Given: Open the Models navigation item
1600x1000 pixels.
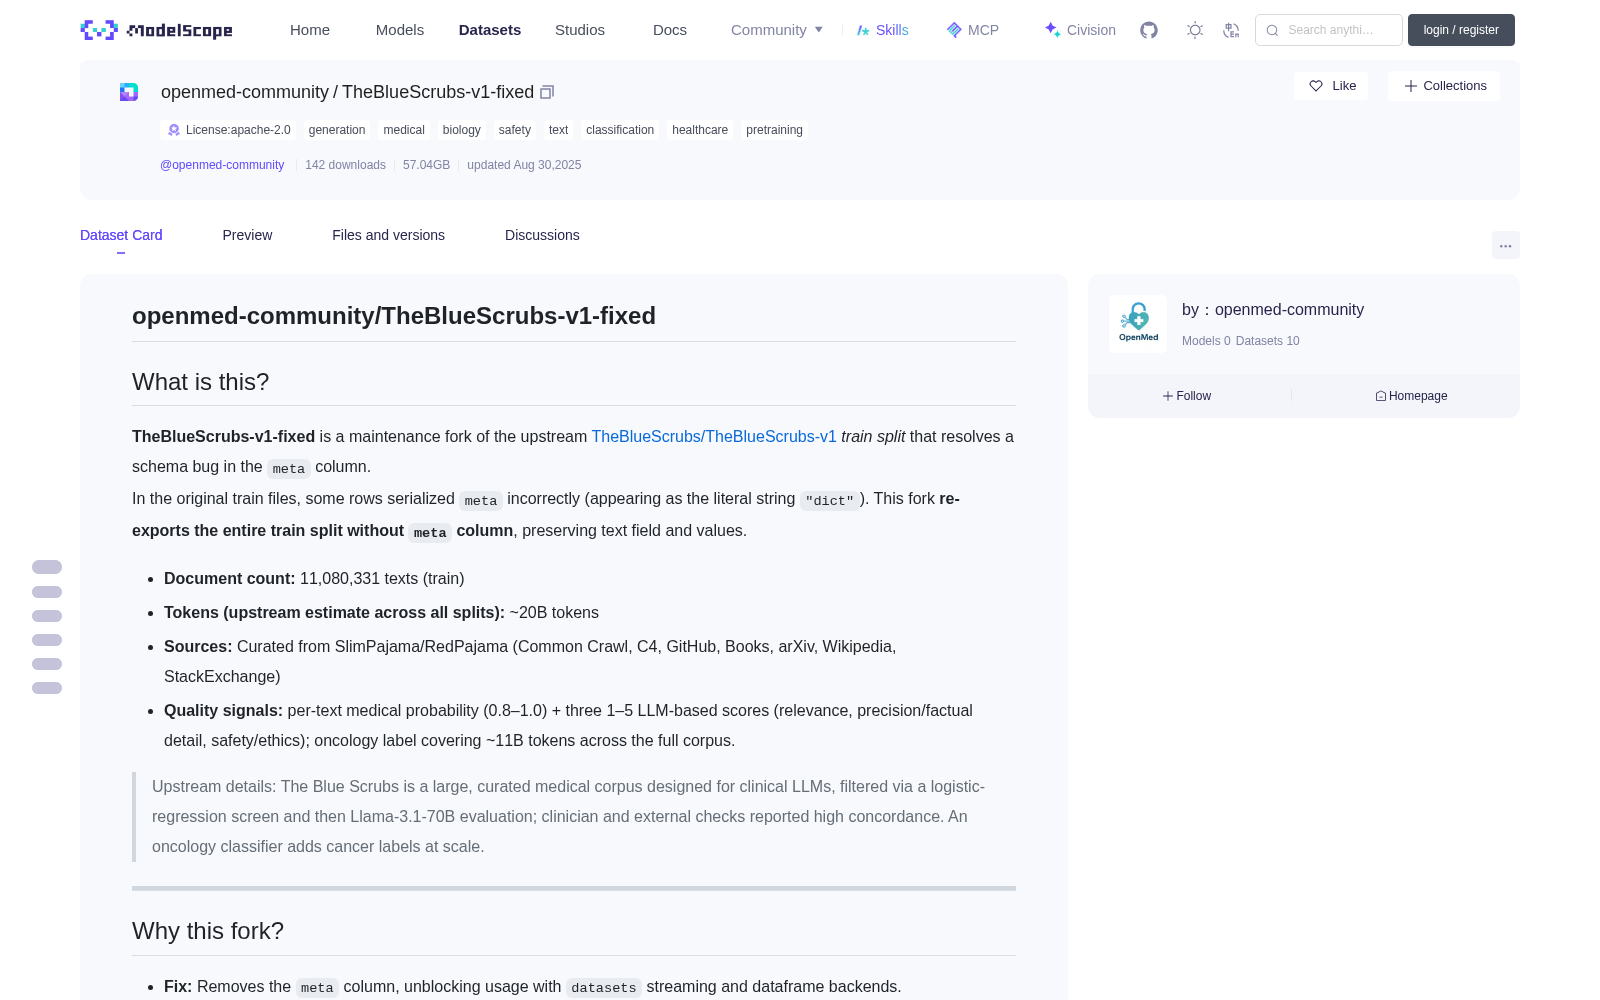Looking at the screenshot, I should tap(400, 30).
